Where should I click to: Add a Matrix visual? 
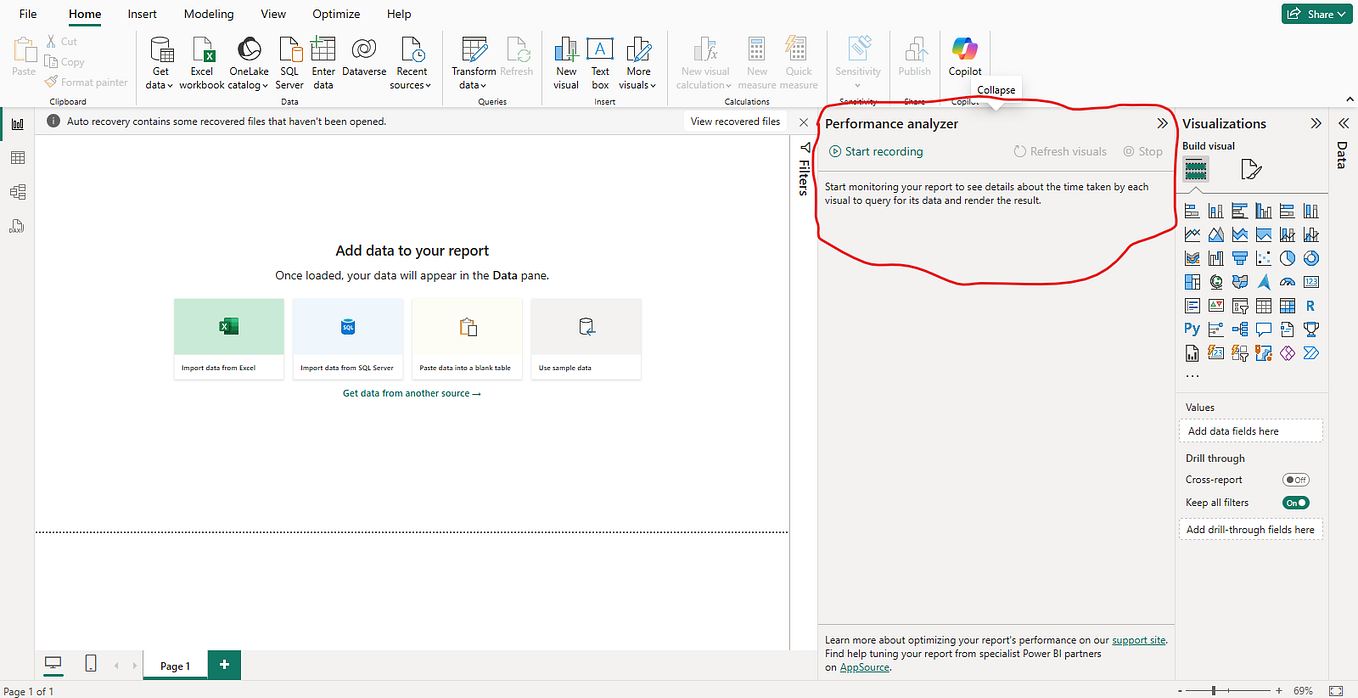(1286, 305)
